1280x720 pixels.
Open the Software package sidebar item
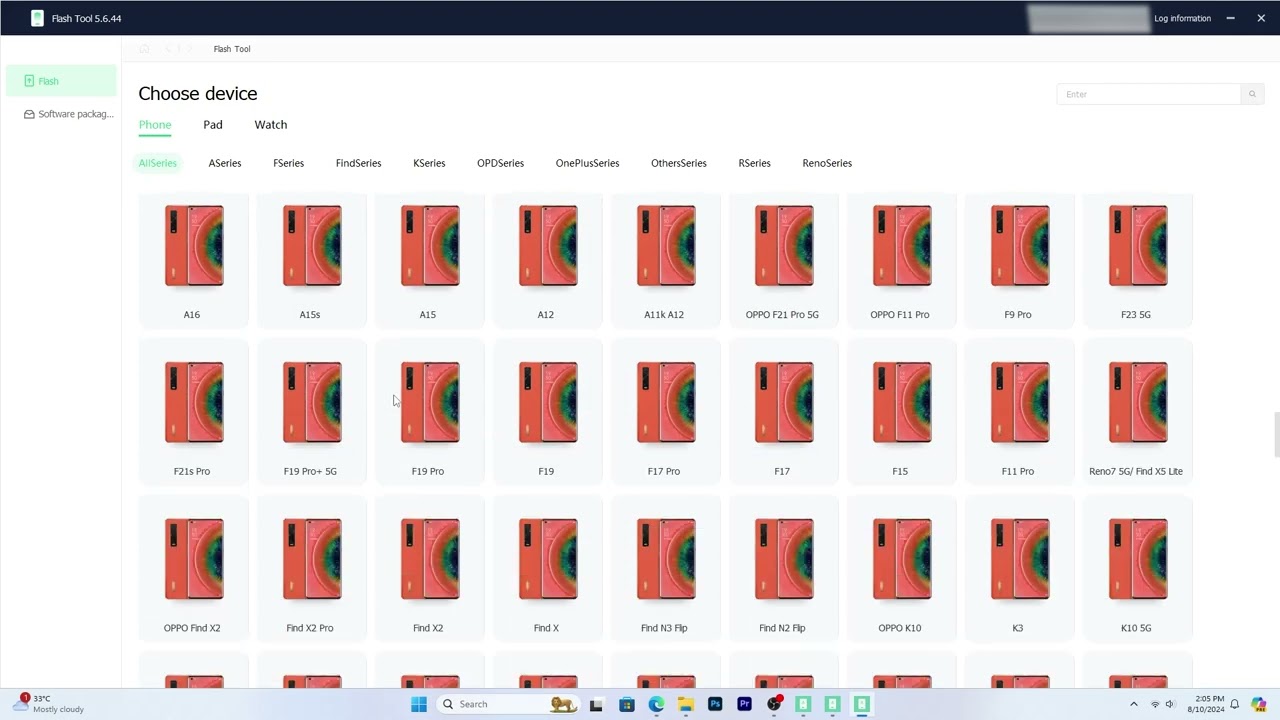coord(68,114)
